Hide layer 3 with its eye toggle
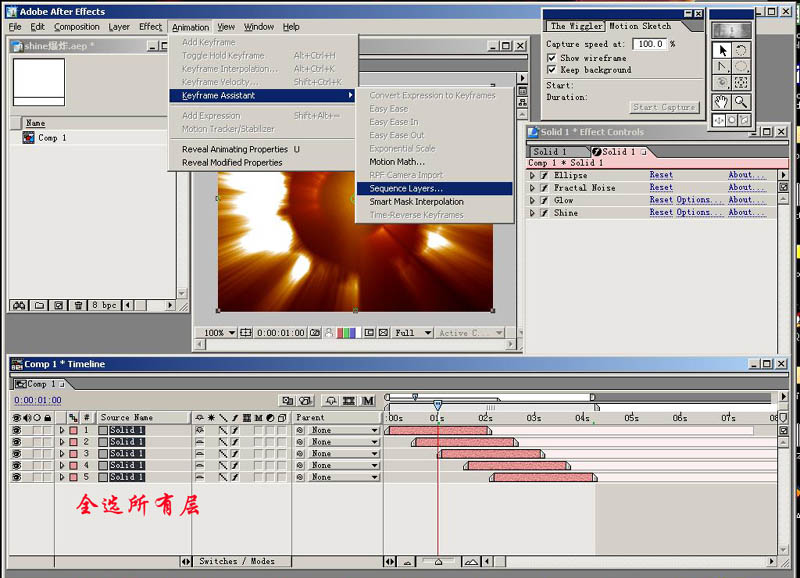Viewport: 800px width, 578px height. pos(16,454)
